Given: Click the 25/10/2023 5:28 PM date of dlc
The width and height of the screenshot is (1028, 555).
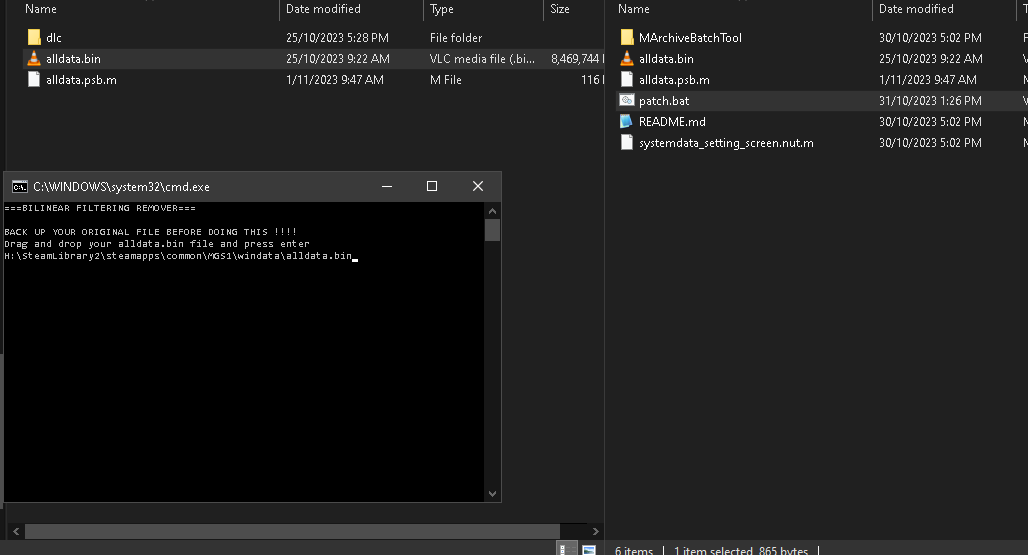Looking at the screenshot, I should pyautogui.click(x=337, y=37).
